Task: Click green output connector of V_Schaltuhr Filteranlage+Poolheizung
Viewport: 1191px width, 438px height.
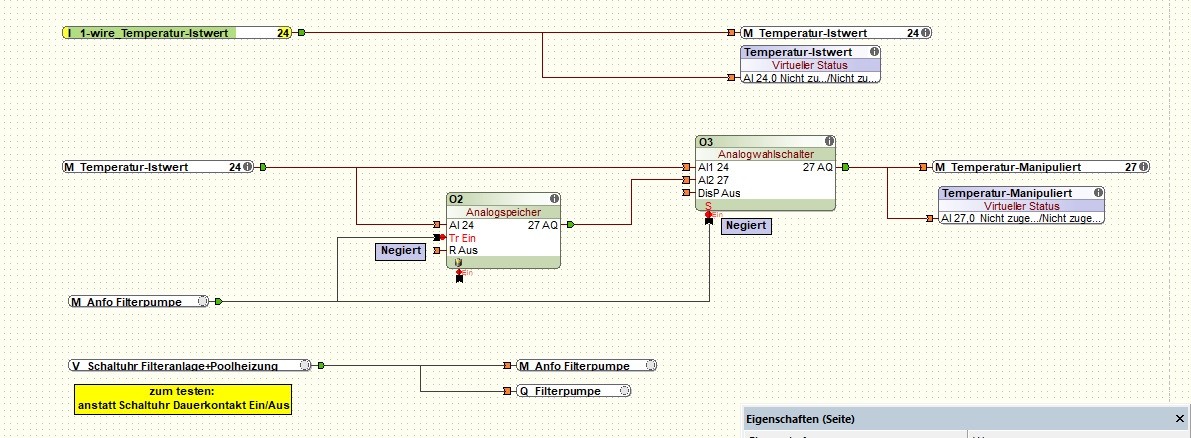Action: pos(321,366)
